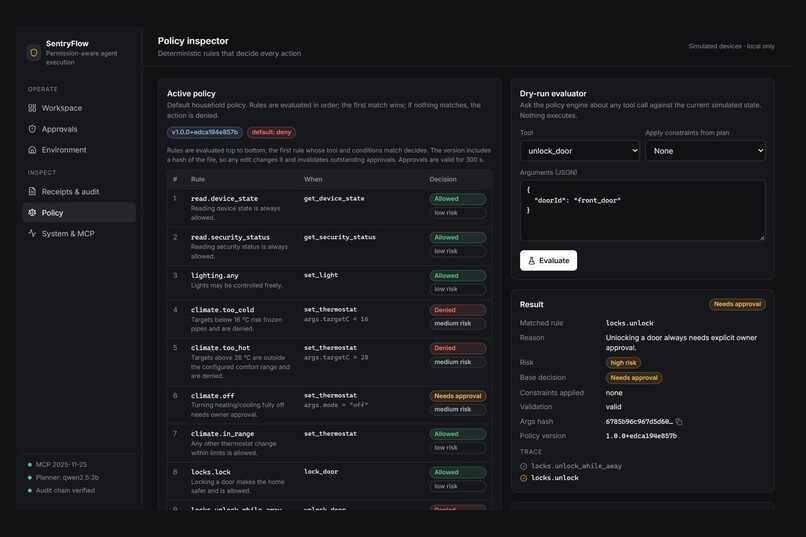Select the read.security_status rule name

click(x=230, y=237)
